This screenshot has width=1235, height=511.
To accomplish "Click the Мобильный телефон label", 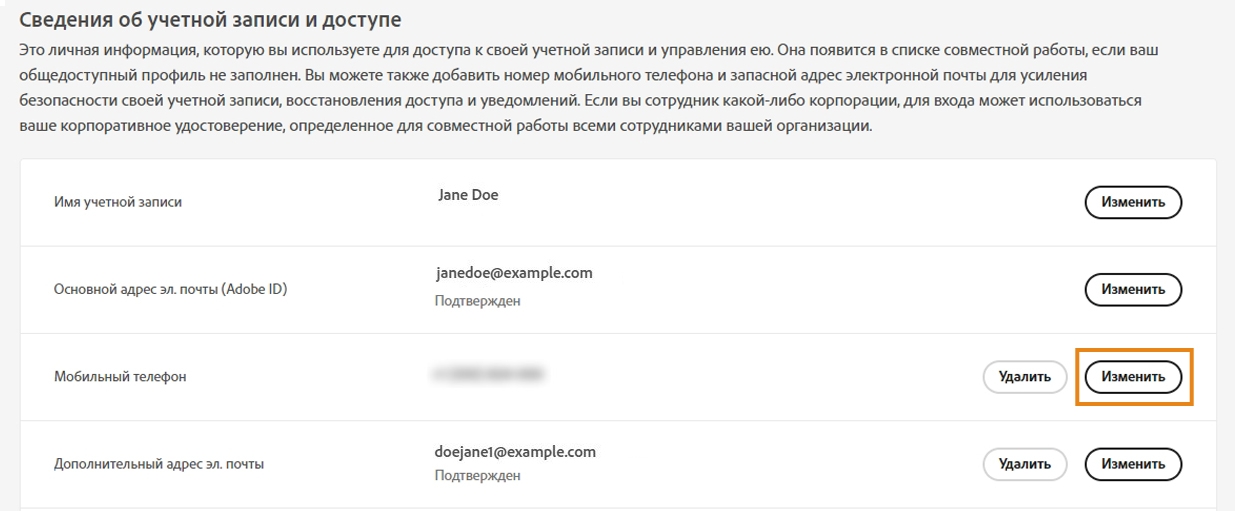I will point(120,377).
